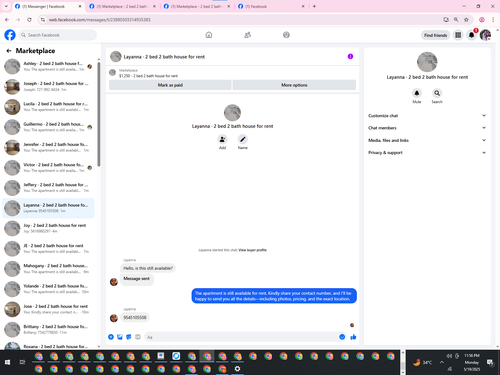Click the sticker icon in composer
Screen dimensions: 500x375
129,337
